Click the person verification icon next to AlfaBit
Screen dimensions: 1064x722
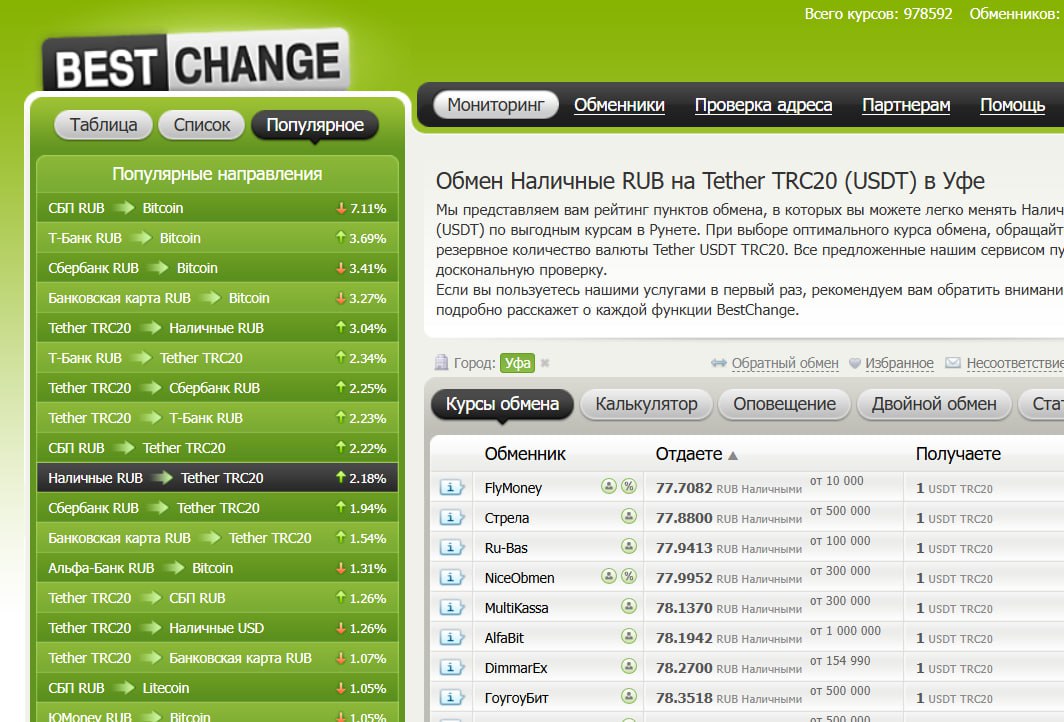pyautogui.click(x=629, y=636)
